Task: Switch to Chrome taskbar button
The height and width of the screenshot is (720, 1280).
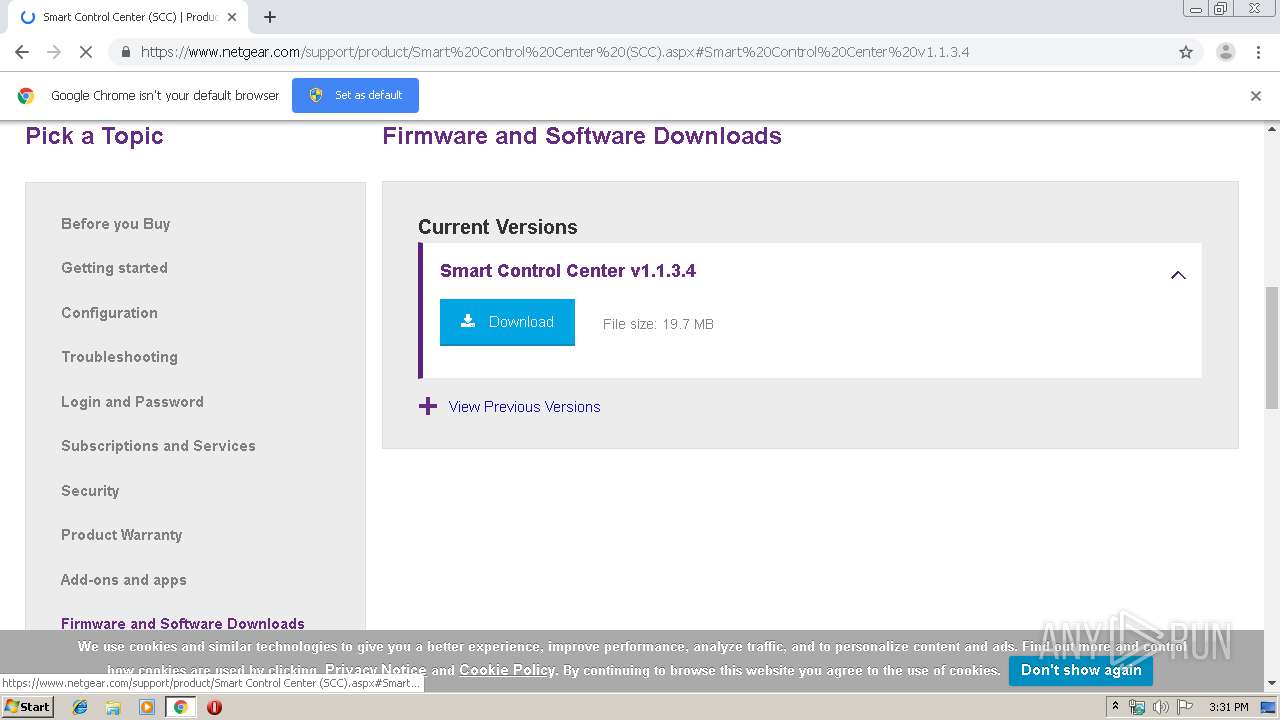Action: [180, 707]
